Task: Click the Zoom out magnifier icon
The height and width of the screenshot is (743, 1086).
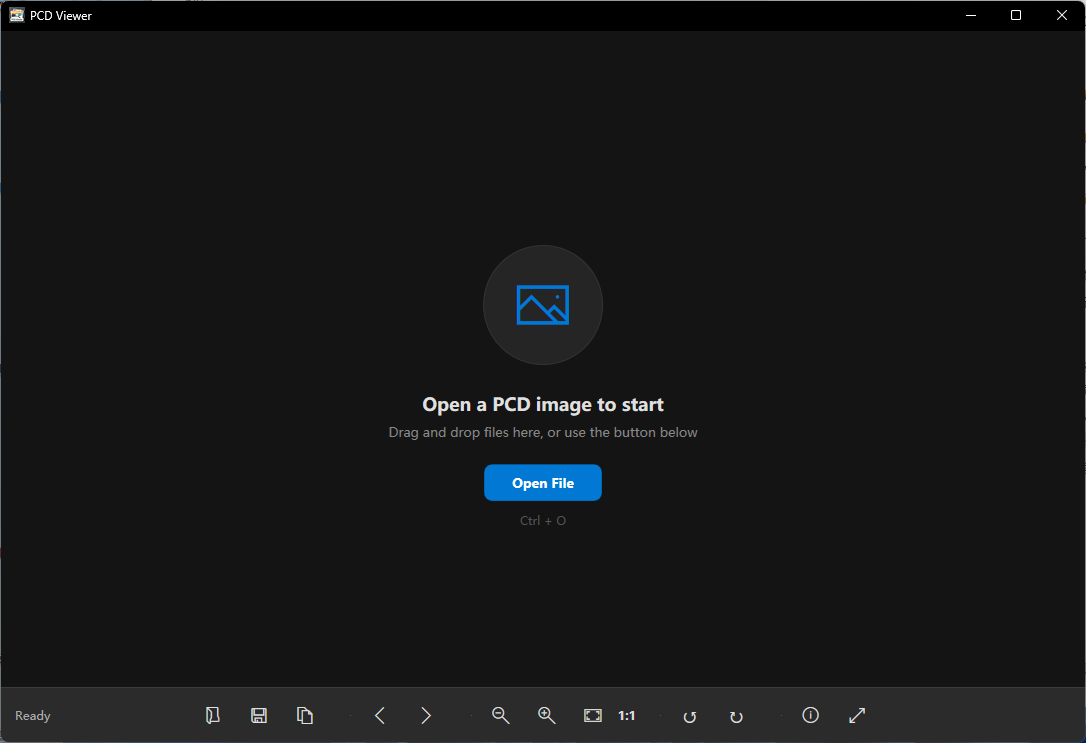Action: [x=501, y=715]
